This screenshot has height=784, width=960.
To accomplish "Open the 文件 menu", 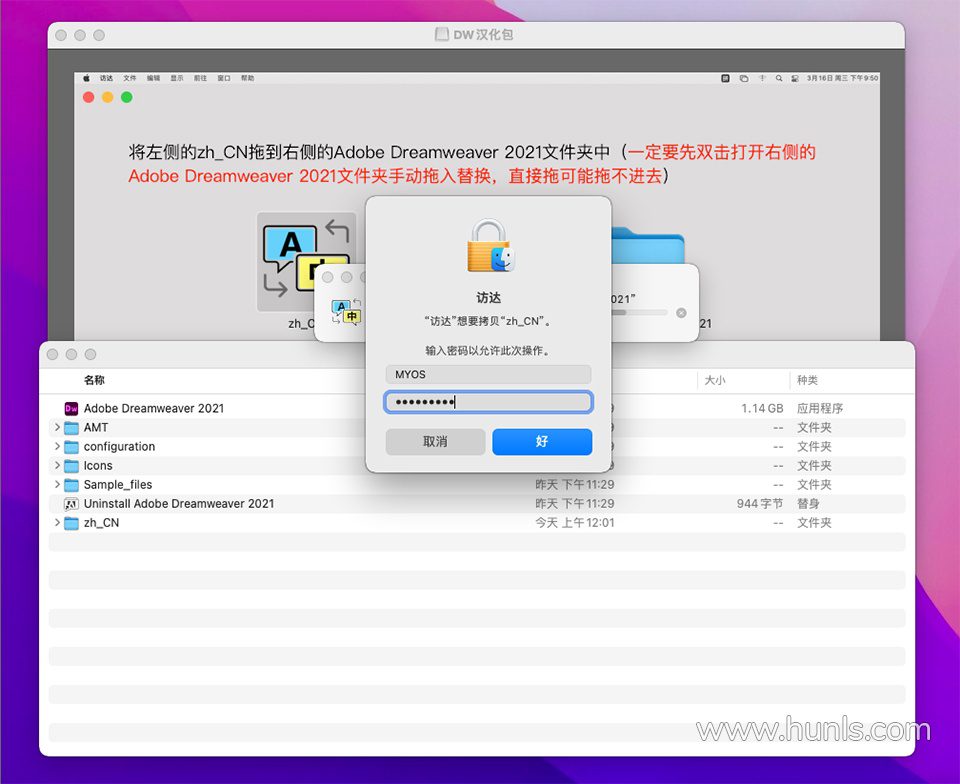I will (130, 78).
